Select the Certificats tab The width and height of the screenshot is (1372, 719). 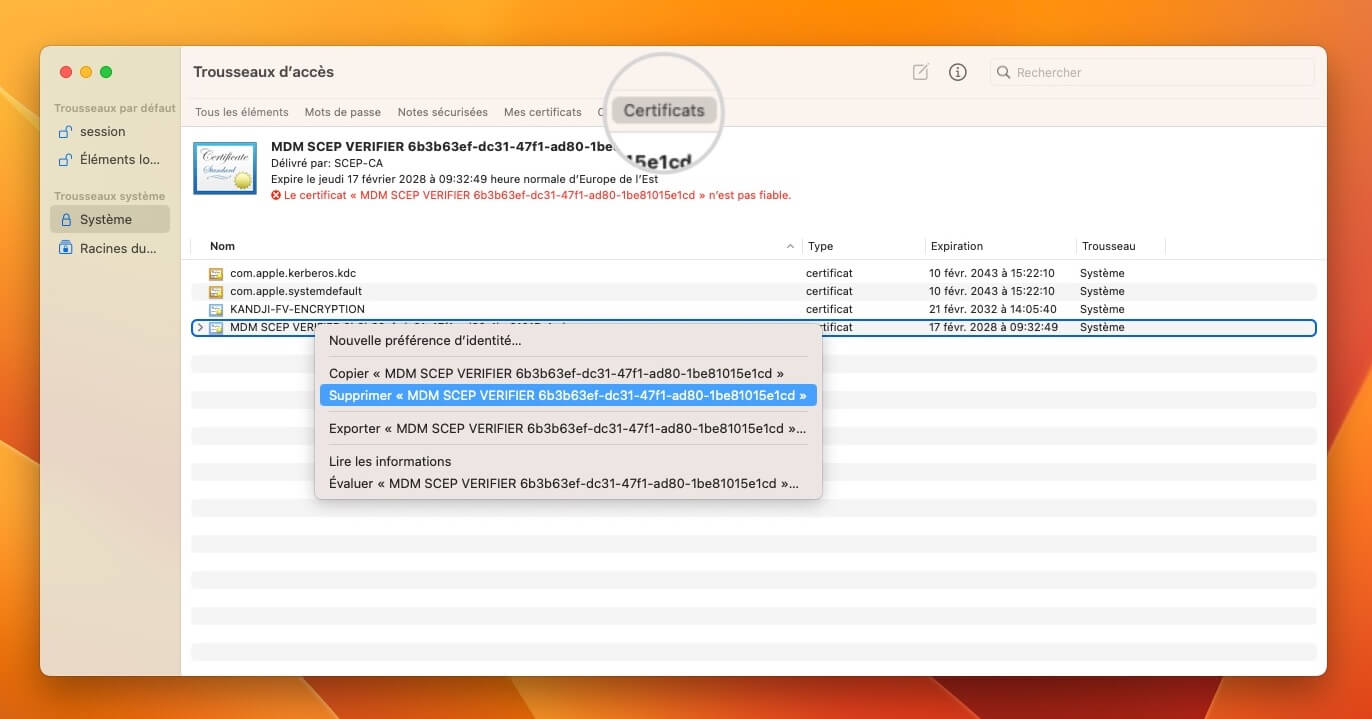[x=664, y=111]
